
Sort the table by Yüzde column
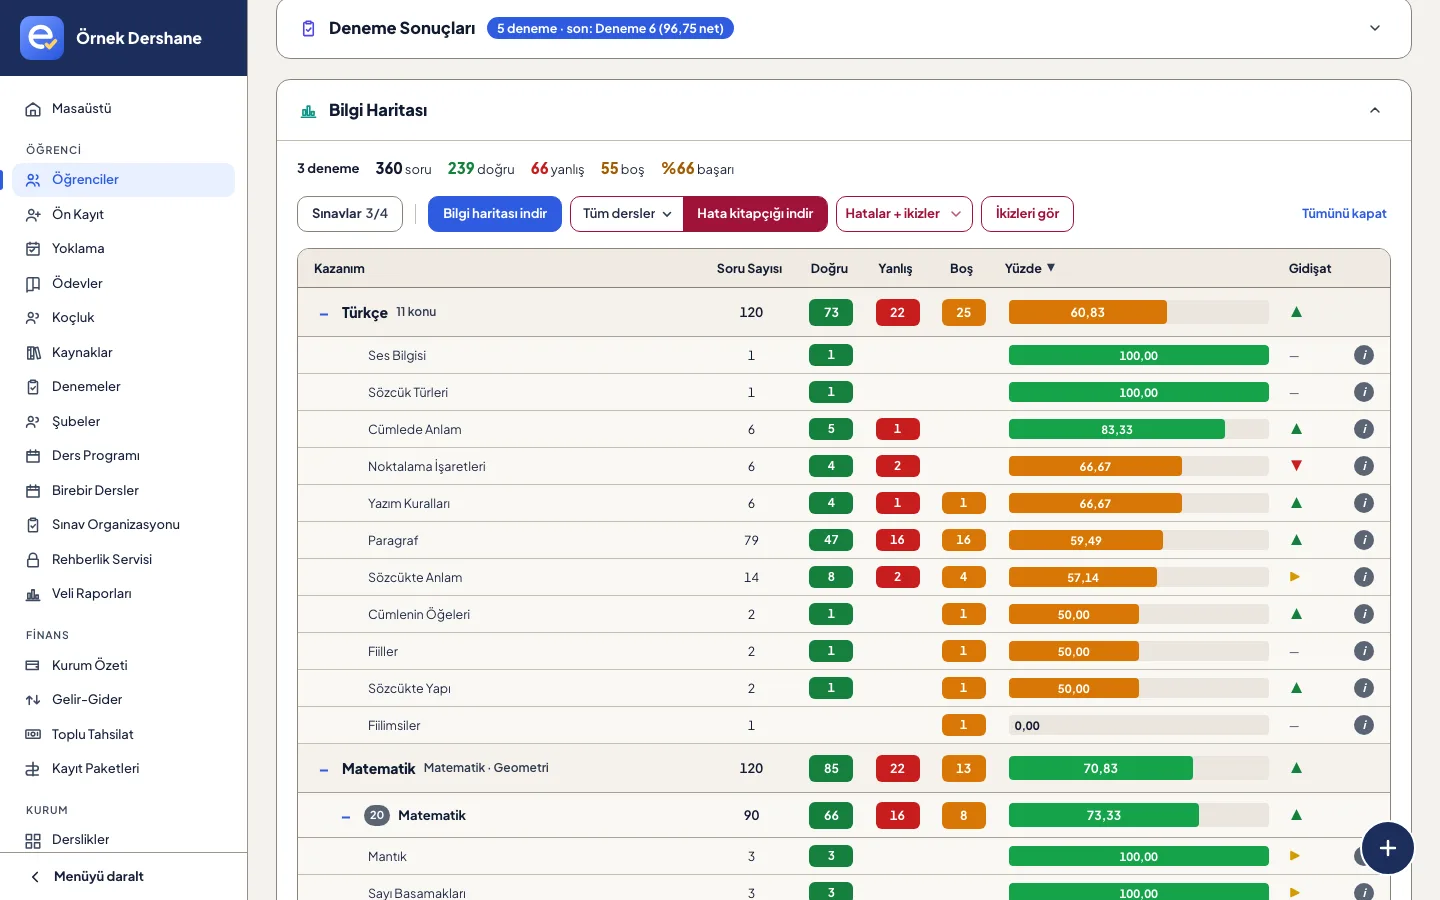1030,268
